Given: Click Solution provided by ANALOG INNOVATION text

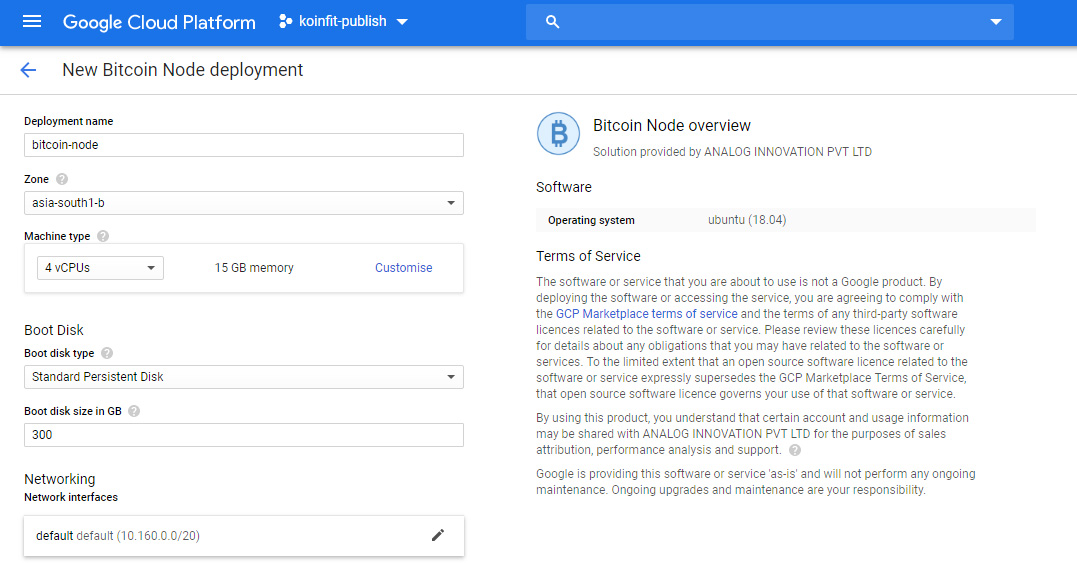Looking at the screenshot, I should coord(732,152).
